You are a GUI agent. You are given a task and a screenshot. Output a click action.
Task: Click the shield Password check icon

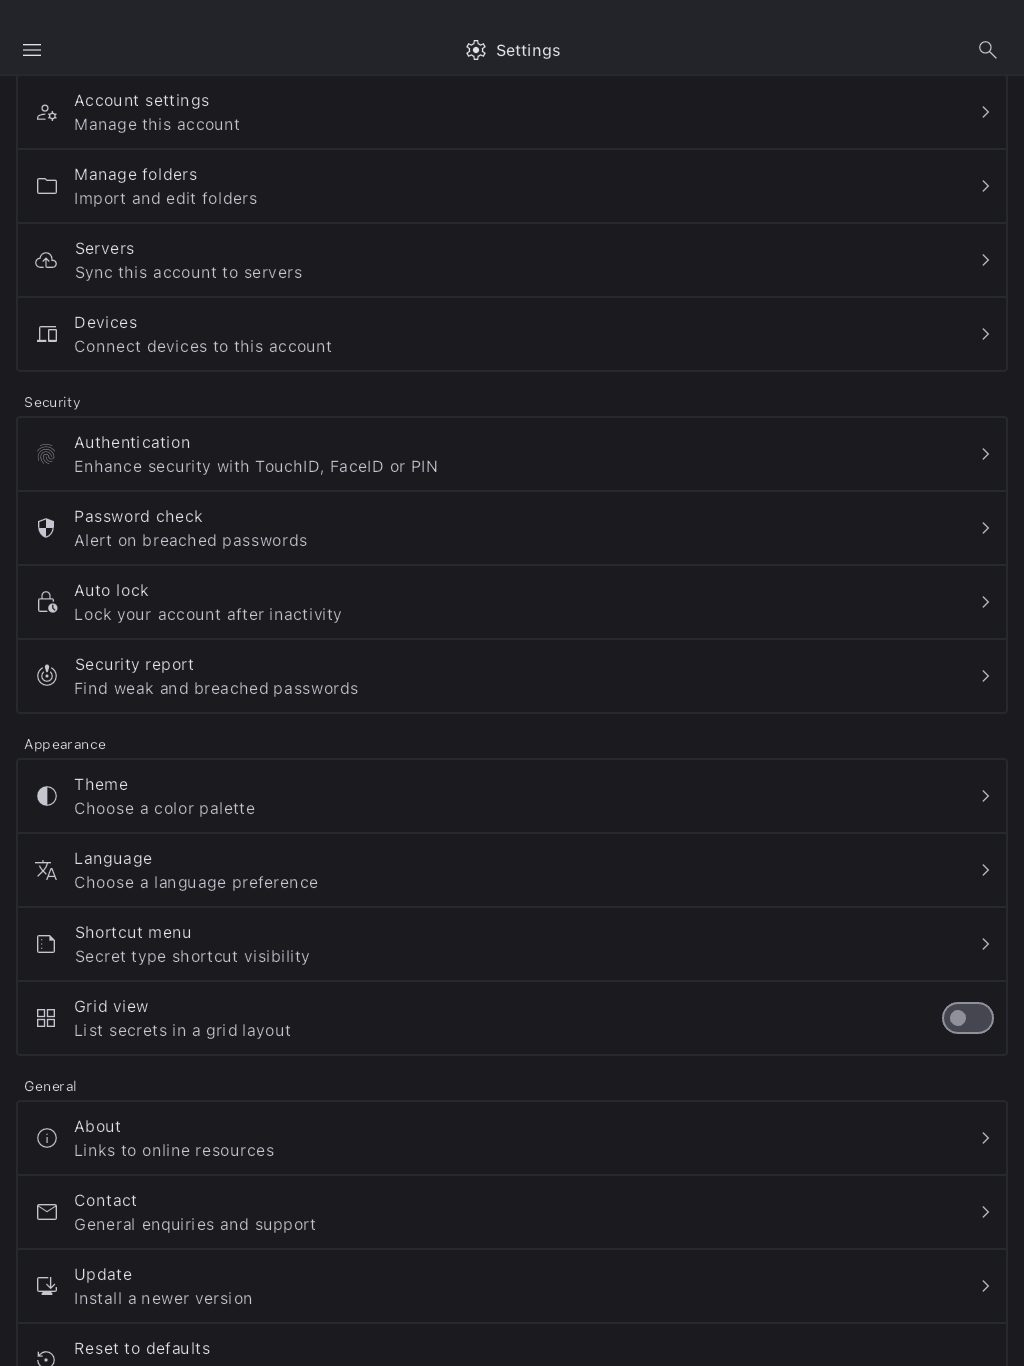pyautogui.click(x=46, y=528)
